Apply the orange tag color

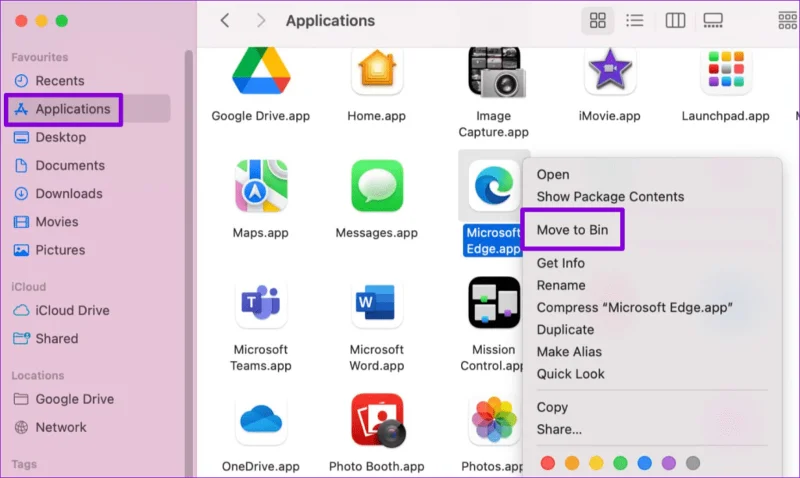point(572,463)
